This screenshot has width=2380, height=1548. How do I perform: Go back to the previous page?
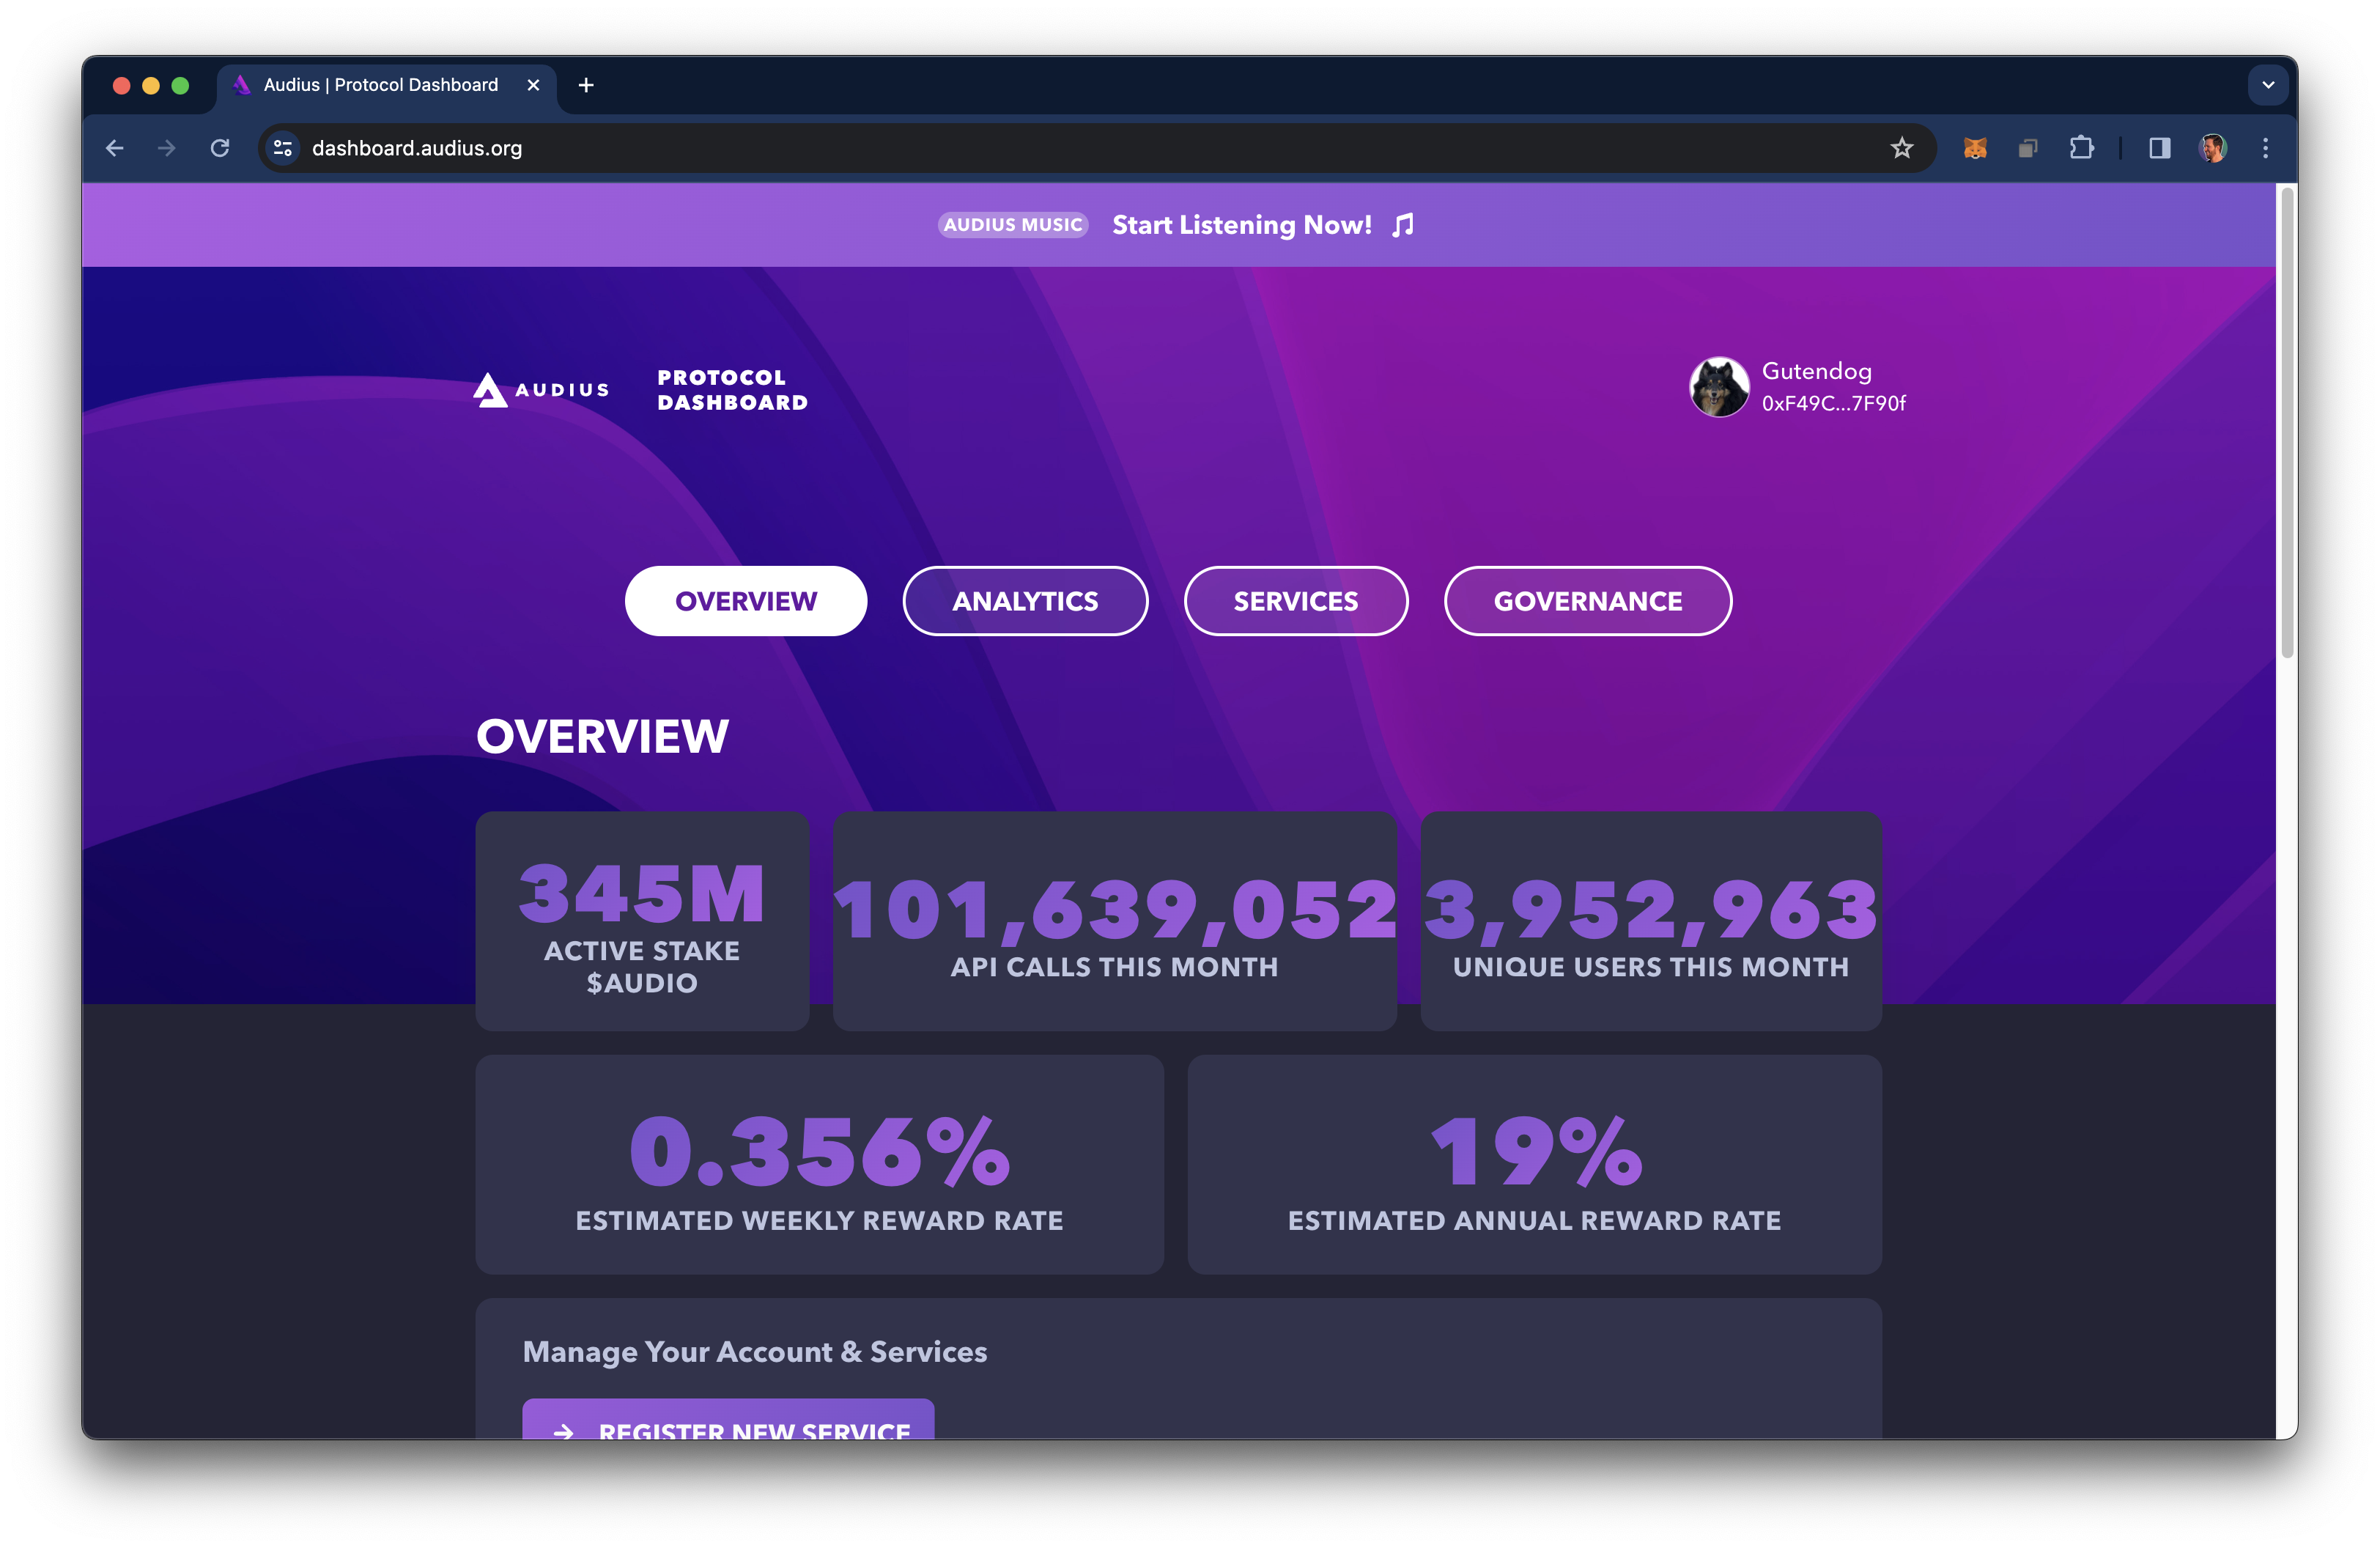[115, 148]
